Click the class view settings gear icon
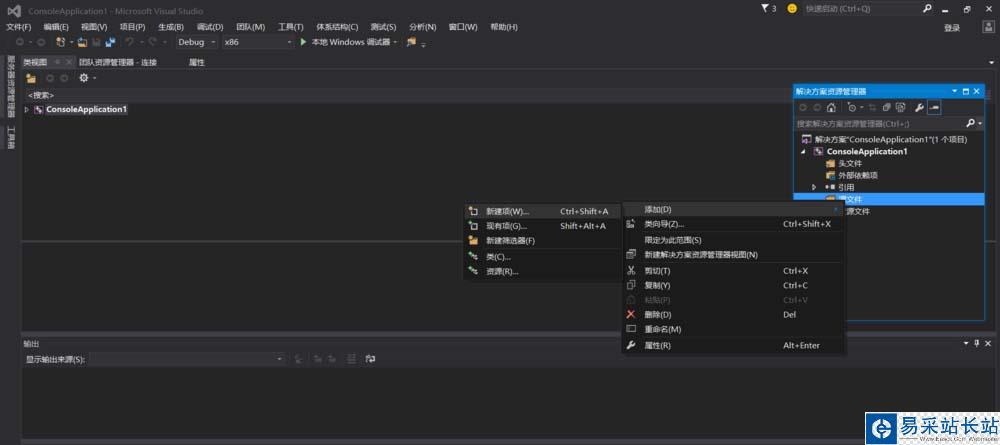The height and width of the screenshot is (445, 1000). tap(84, 78)
